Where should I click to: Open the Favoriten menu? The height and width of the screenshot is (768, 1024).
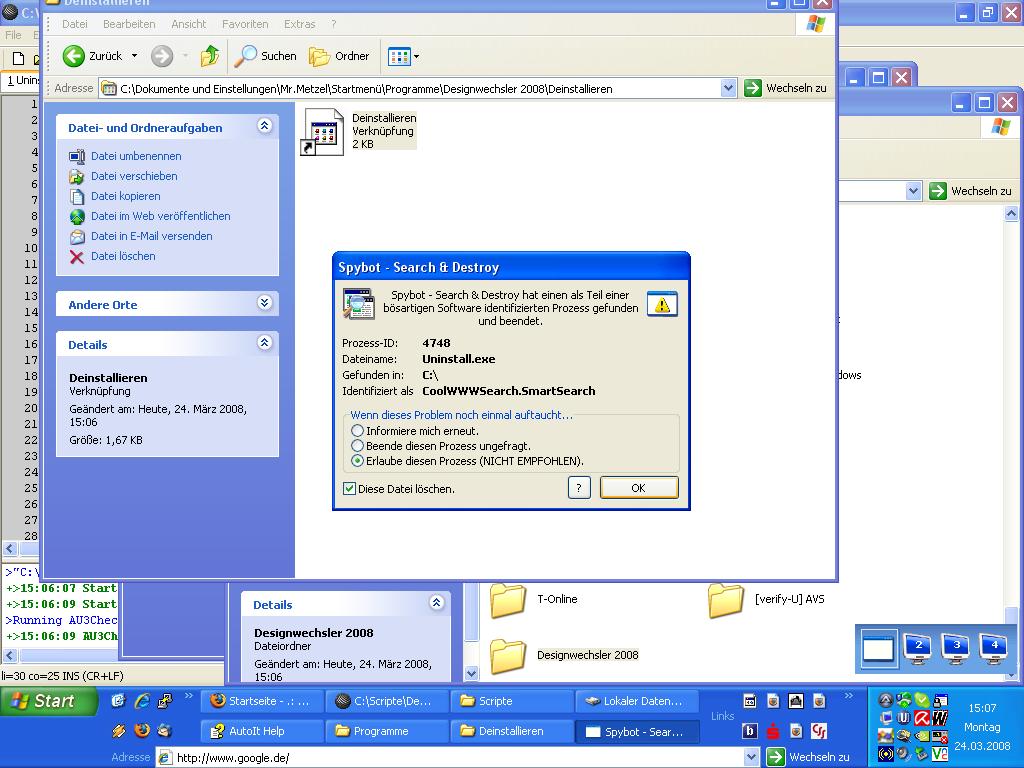point(244,24)
